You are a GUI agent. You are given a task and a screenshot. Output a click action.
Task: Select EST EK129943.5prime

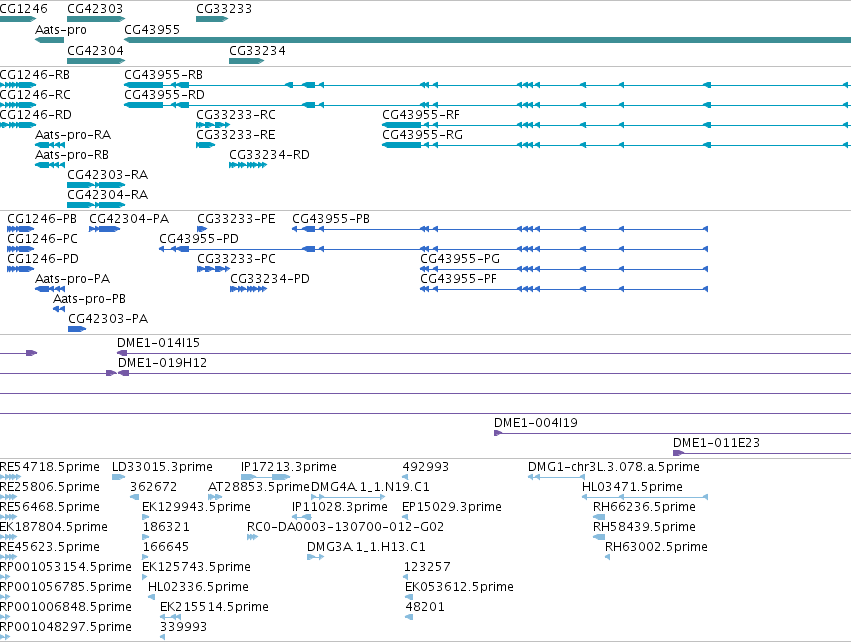196,507
